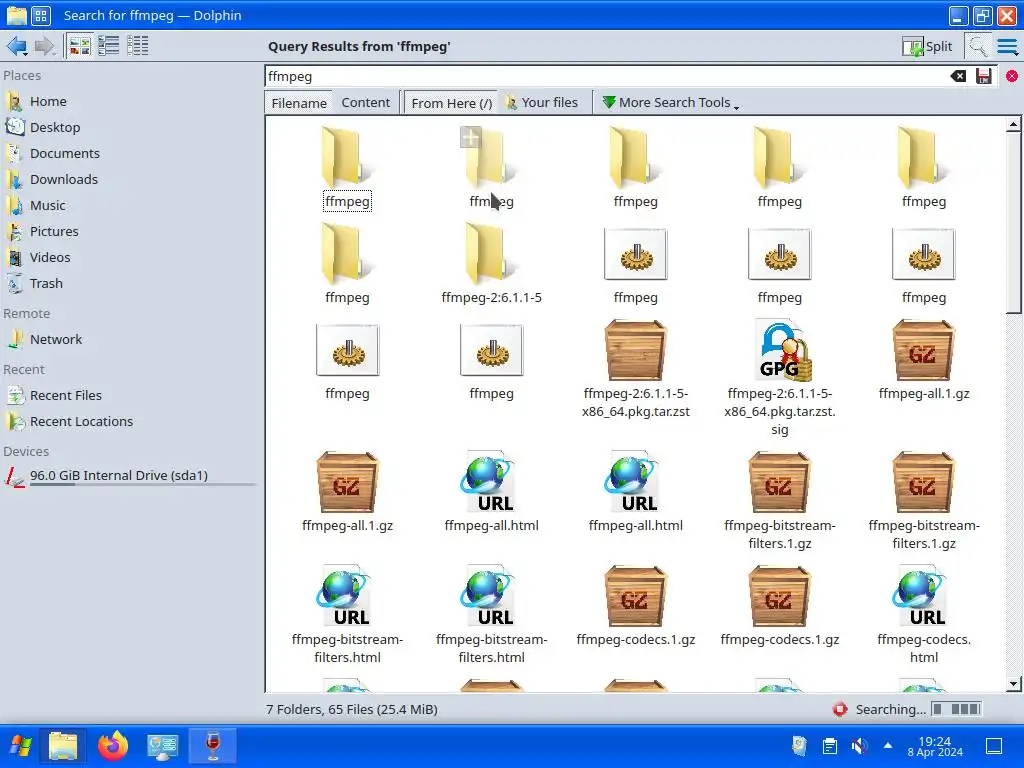Click the Searching progress bar
The width and height of the screenshot is (1024, 768).
[957, 709]
